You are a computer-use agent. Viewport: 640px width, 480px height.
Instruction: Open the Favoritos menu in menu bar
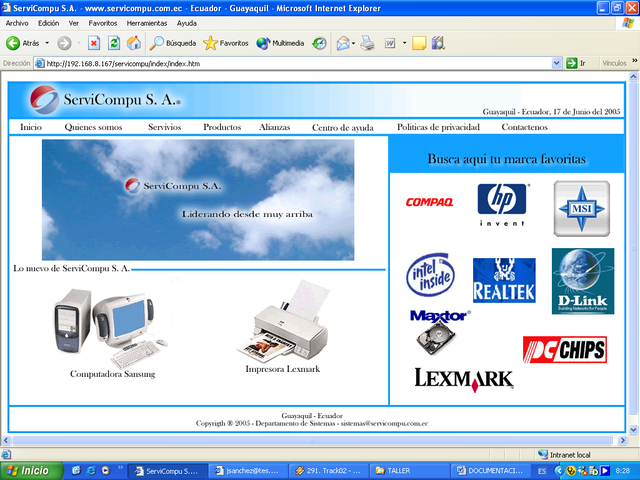pyautogui.click(x=103, y=23)
